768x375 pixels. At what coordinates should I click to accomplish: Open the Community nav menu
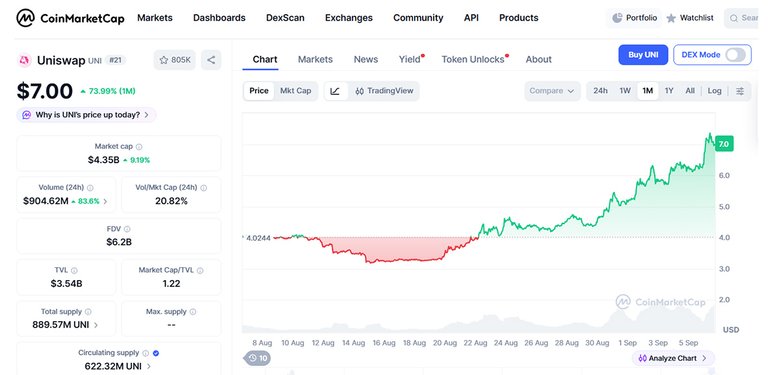(x=418, y=18)
